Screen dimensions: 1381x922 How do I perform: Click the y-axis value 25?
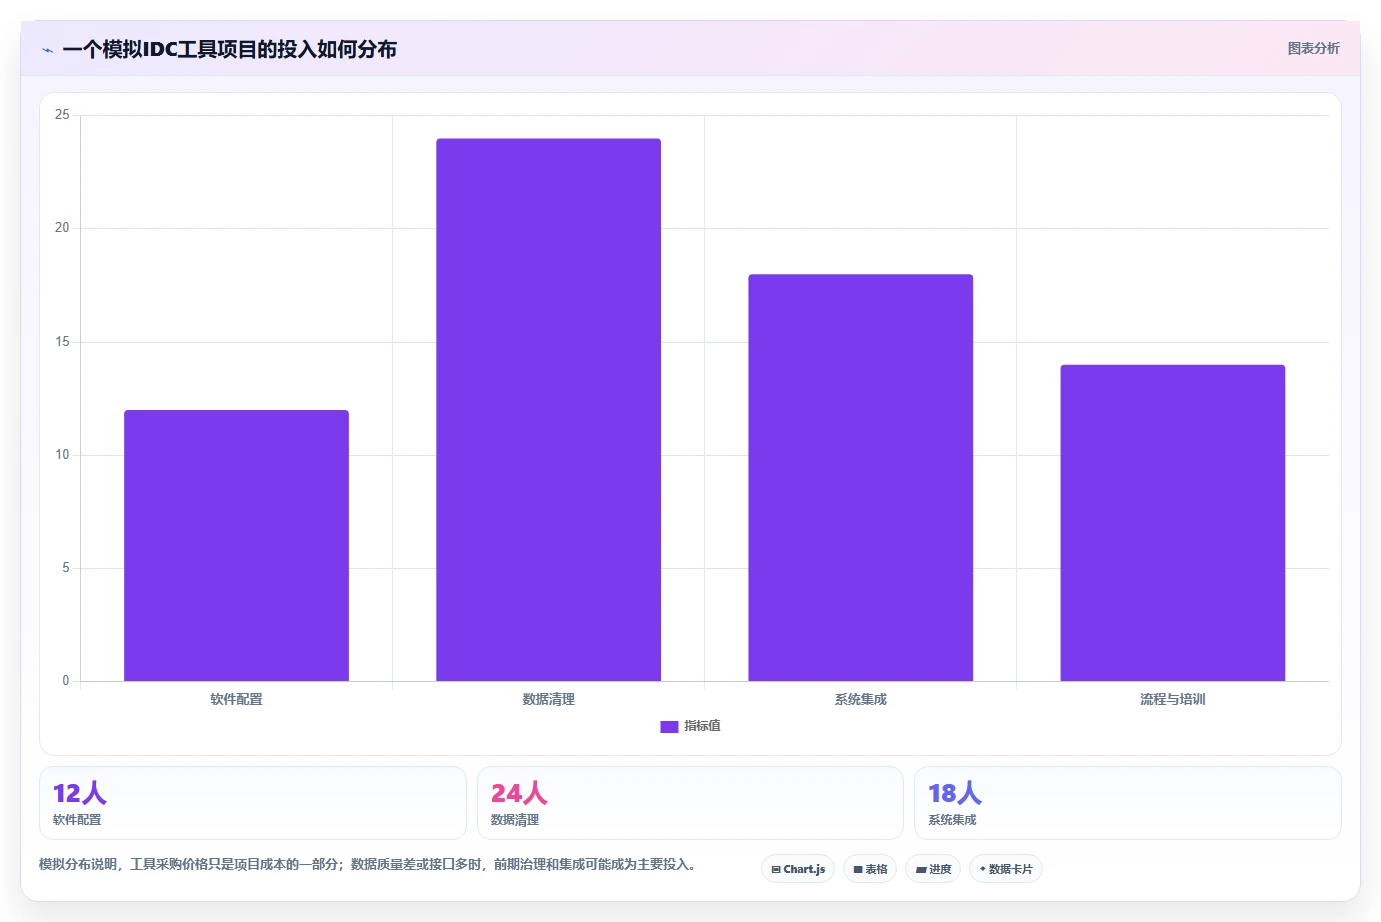pyautogui.click(x=62, y=115)
